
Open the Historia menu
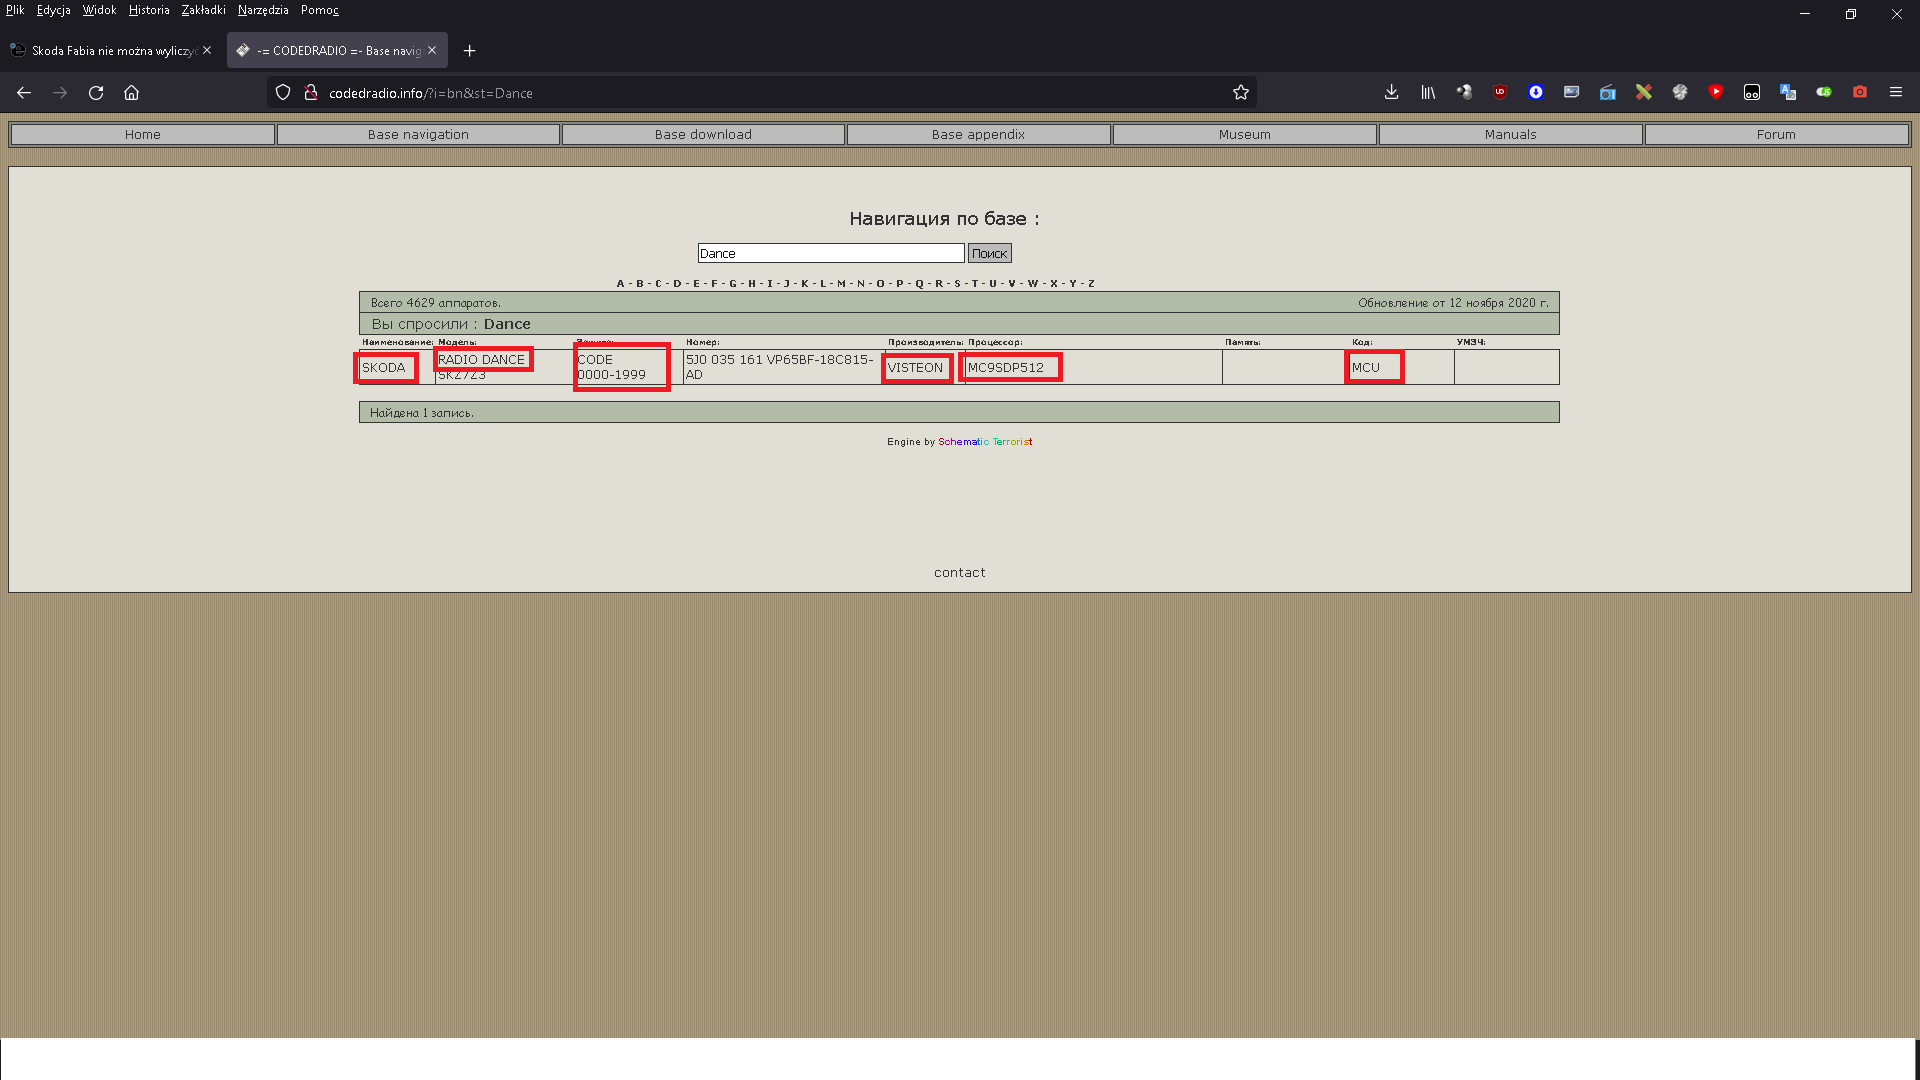[x=149, y=10]
